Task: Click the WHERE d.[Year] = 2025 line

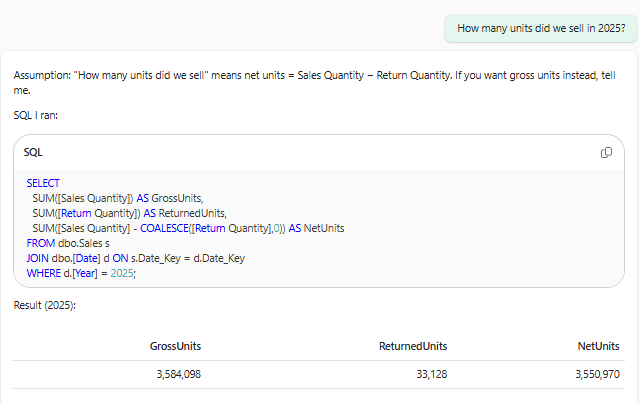Action: click(81, 273)
